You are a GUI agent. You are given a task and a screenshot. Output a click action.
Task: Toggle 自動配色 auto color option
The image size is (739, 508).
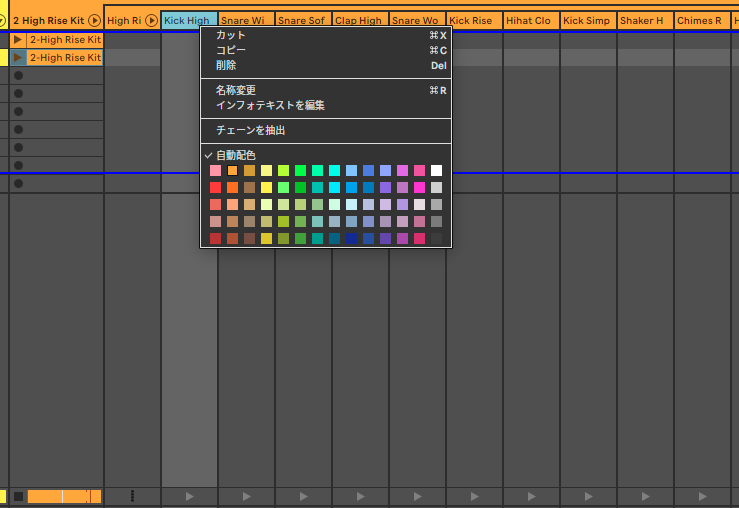point(236,155)
